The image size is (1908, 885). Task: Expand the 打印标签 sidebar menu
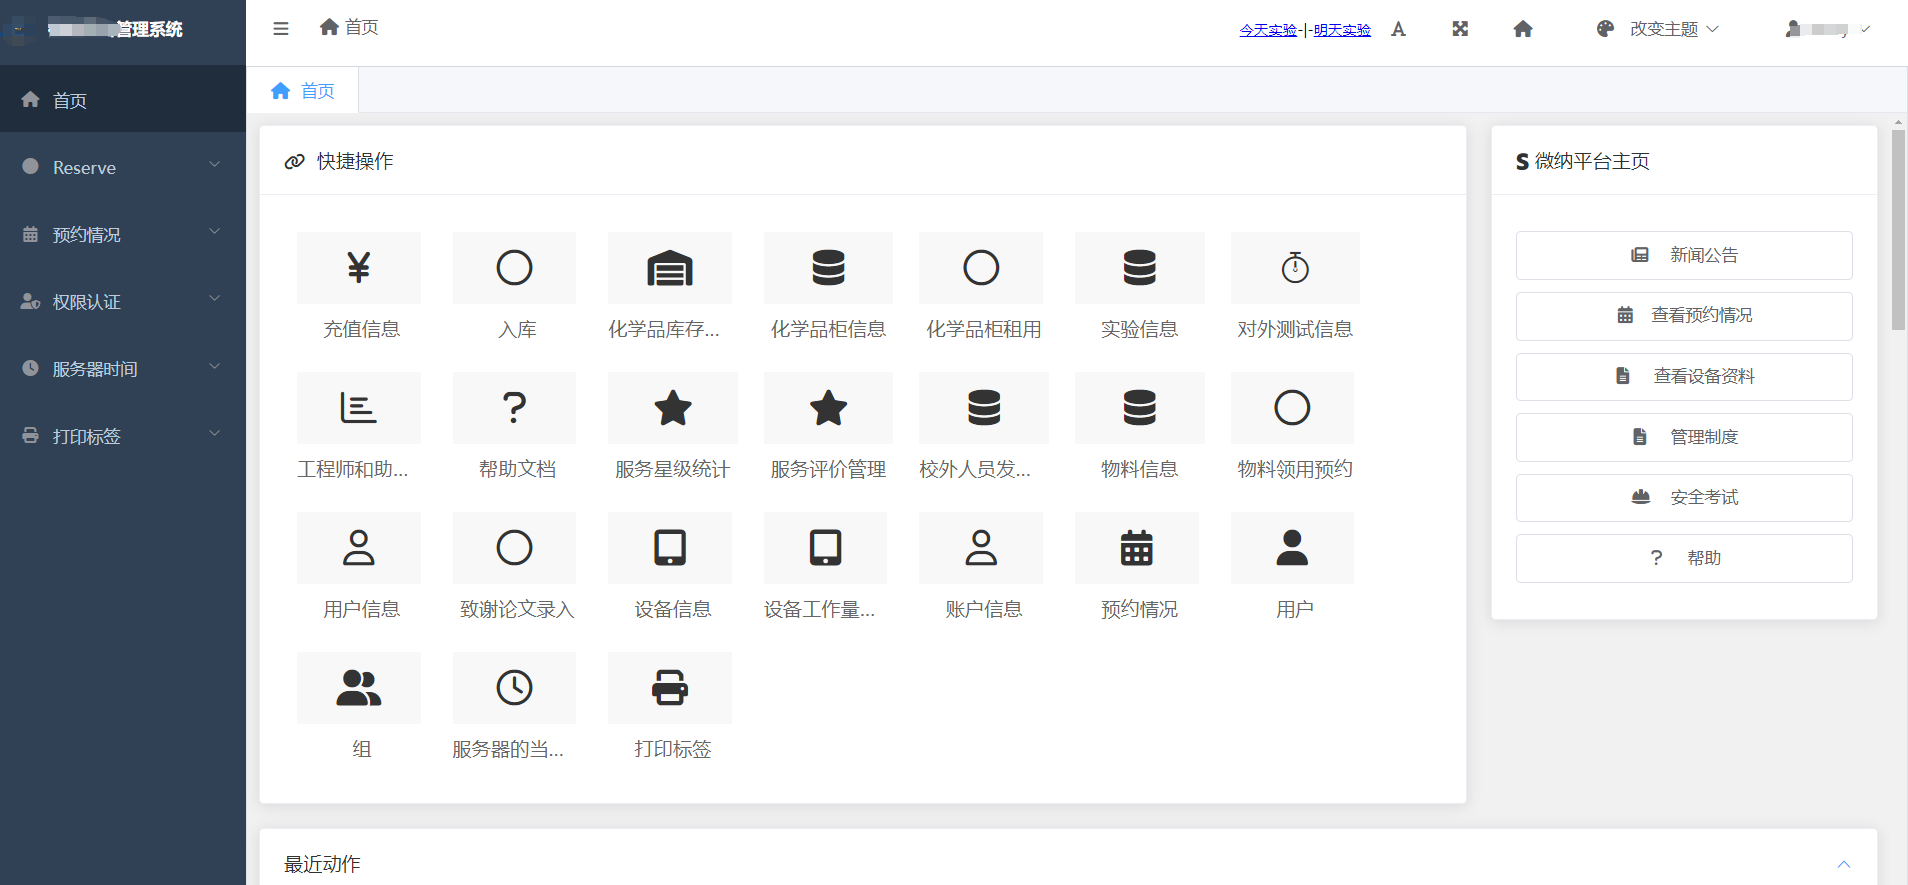123,435
